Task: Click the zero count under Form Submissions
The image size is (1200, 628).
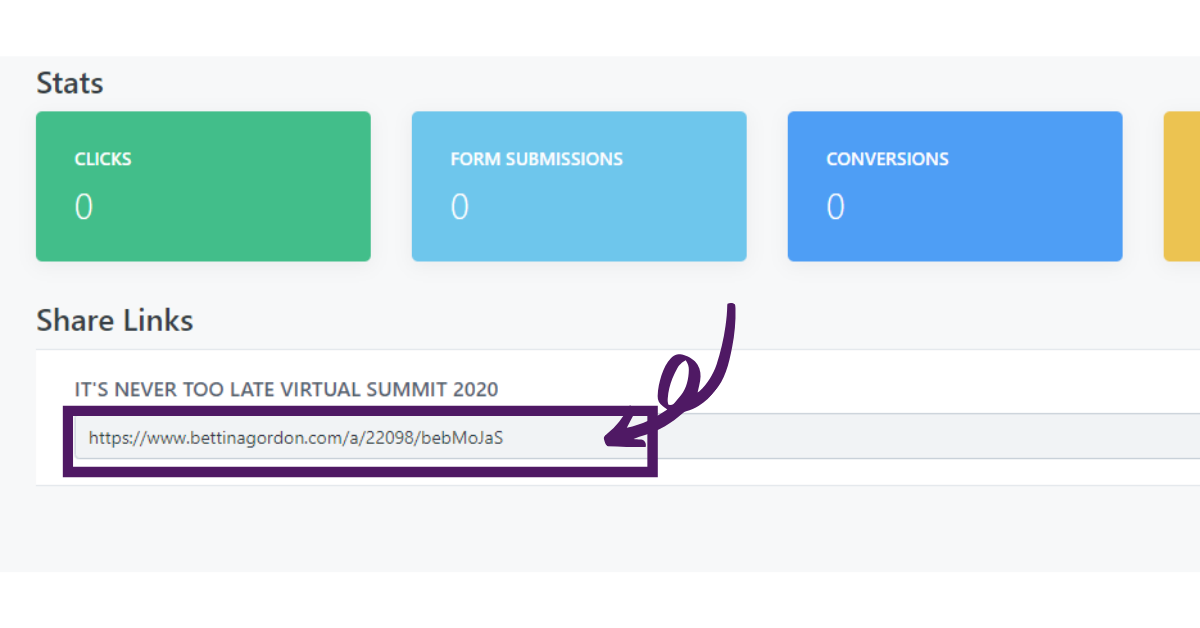Action: click(460, 207)
